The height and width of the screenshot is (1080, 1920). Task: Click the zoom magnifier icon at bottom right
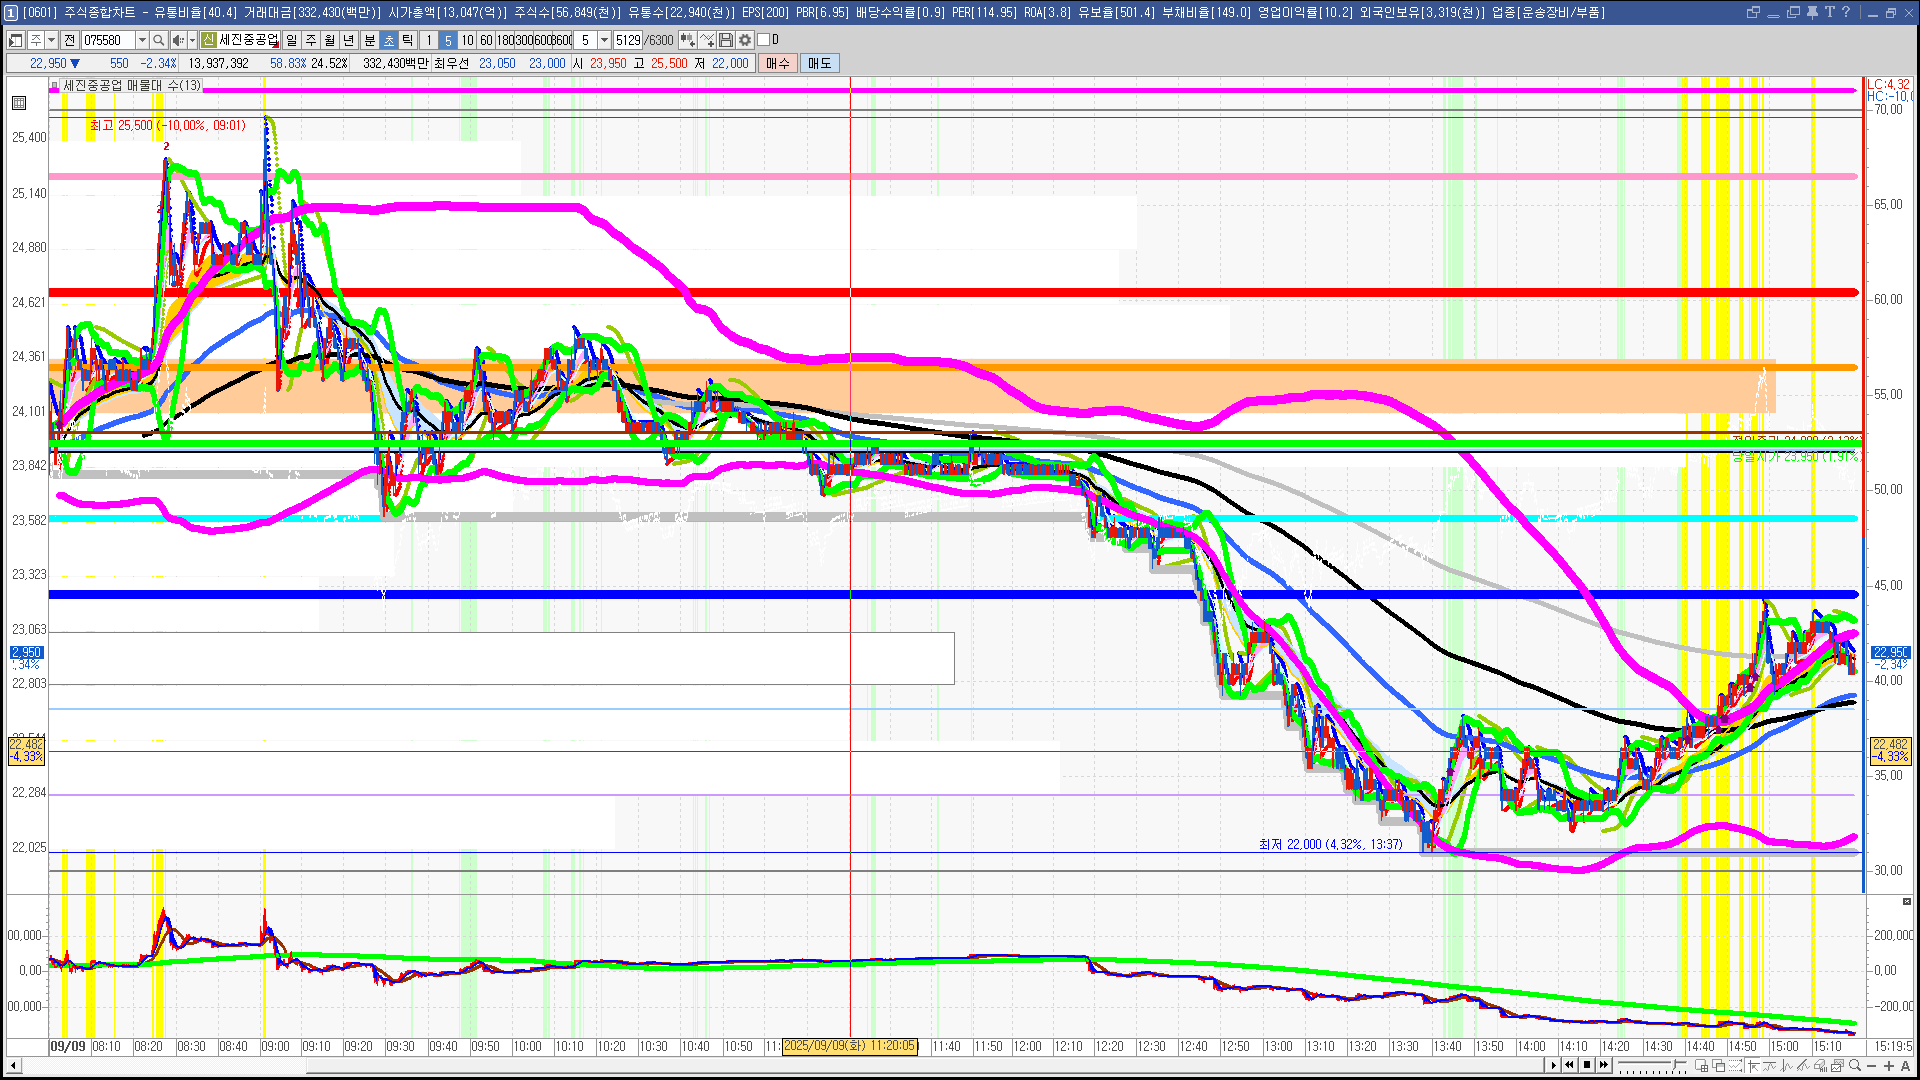click(1855, 1066)
